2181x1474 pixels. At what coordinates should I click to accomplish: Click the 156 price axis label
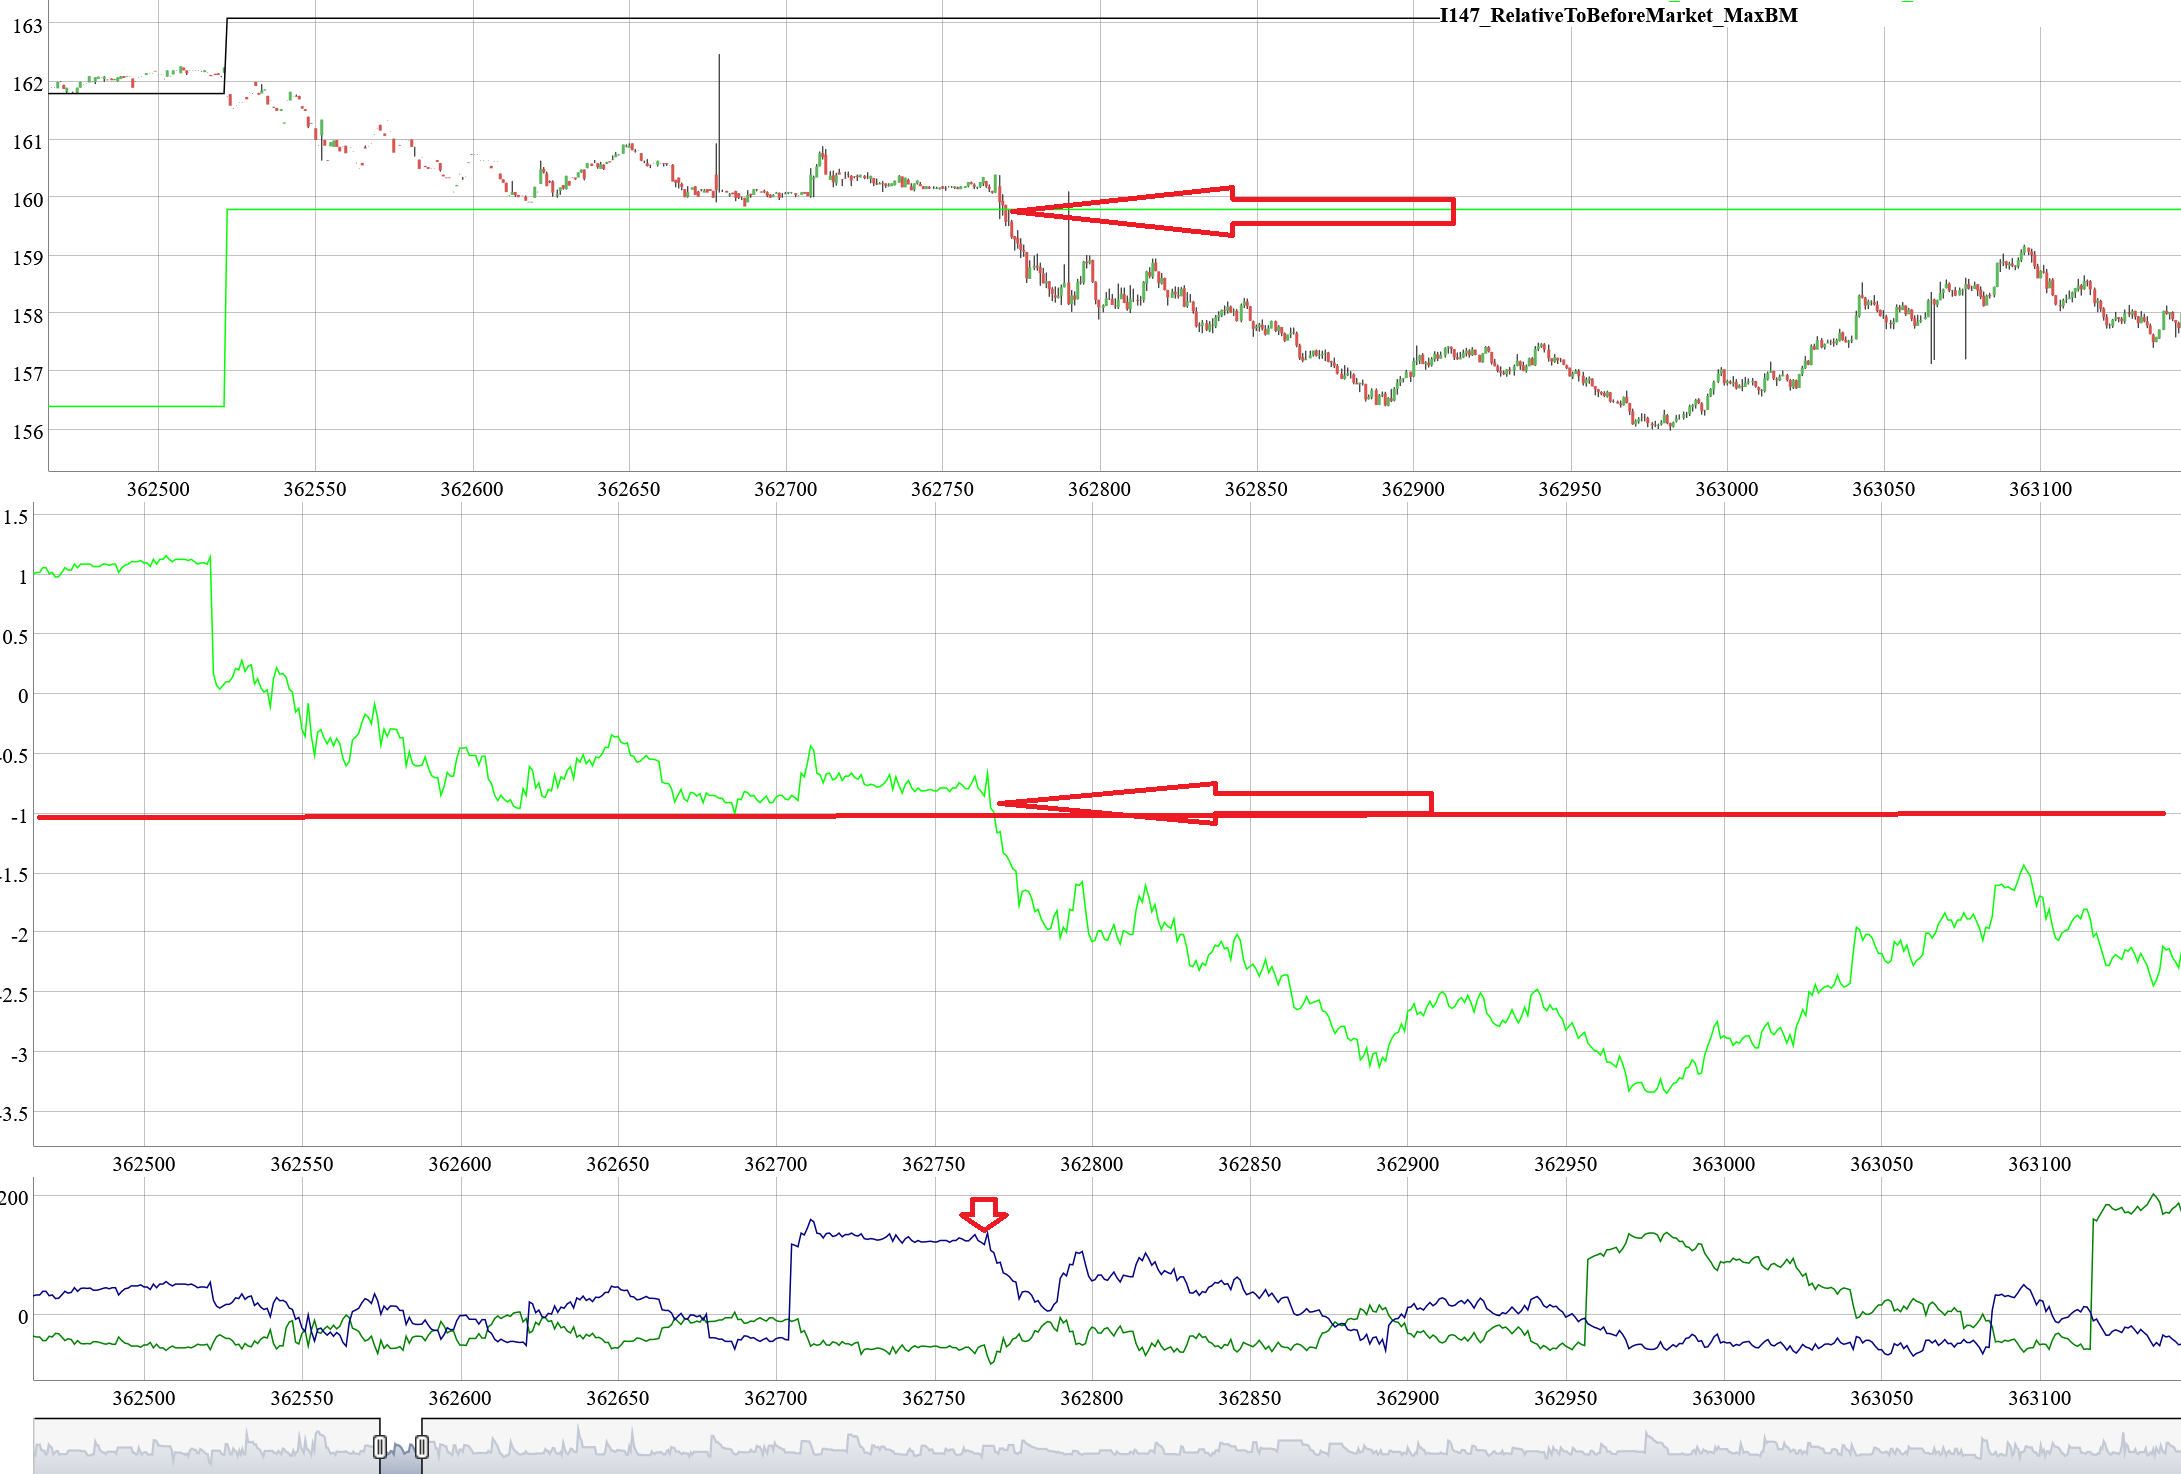pos(28,432)
